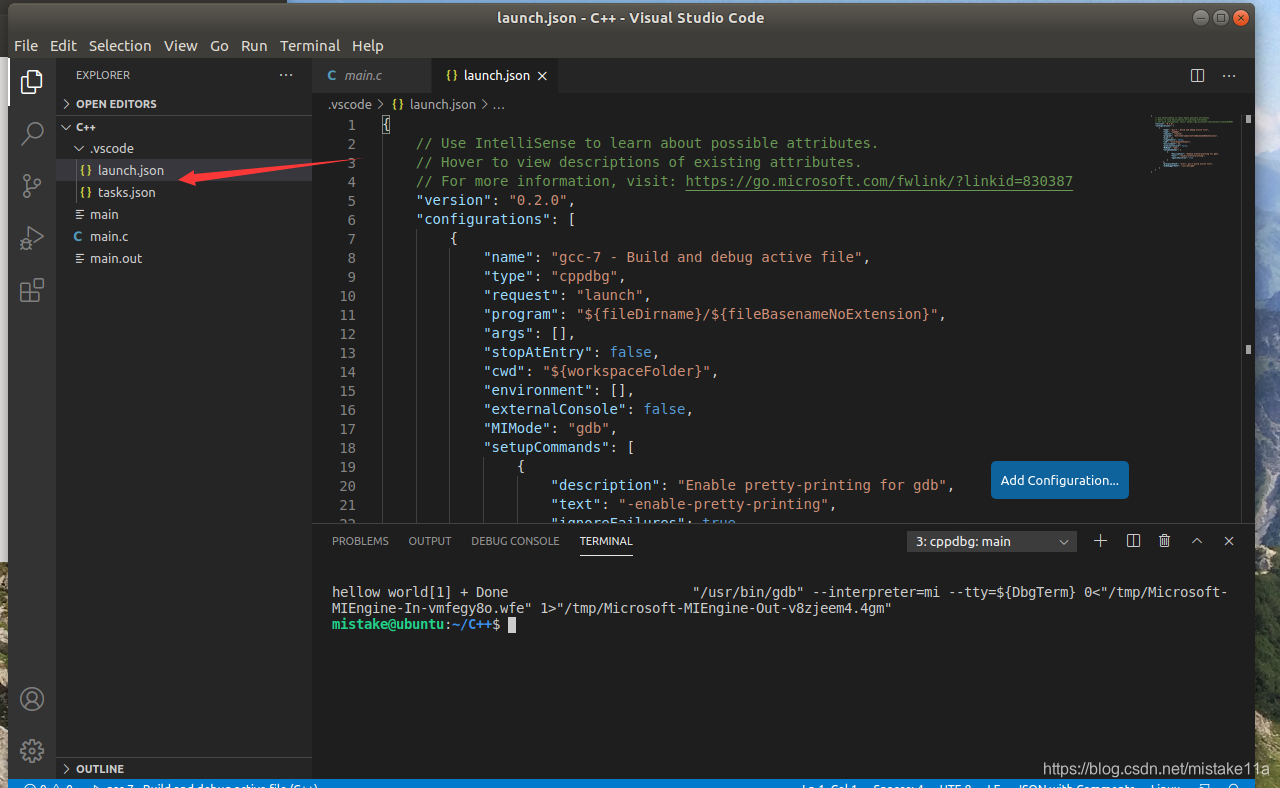Open main.out in the Explorer tree
Viewport: 1280px width, 788px height.
coord(184,258)
